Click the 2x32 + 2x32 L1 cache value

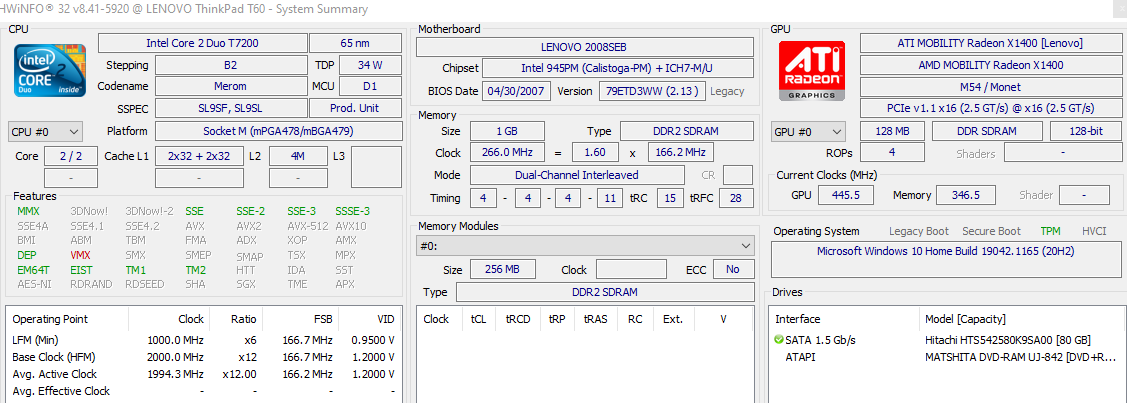click(198, 156)
